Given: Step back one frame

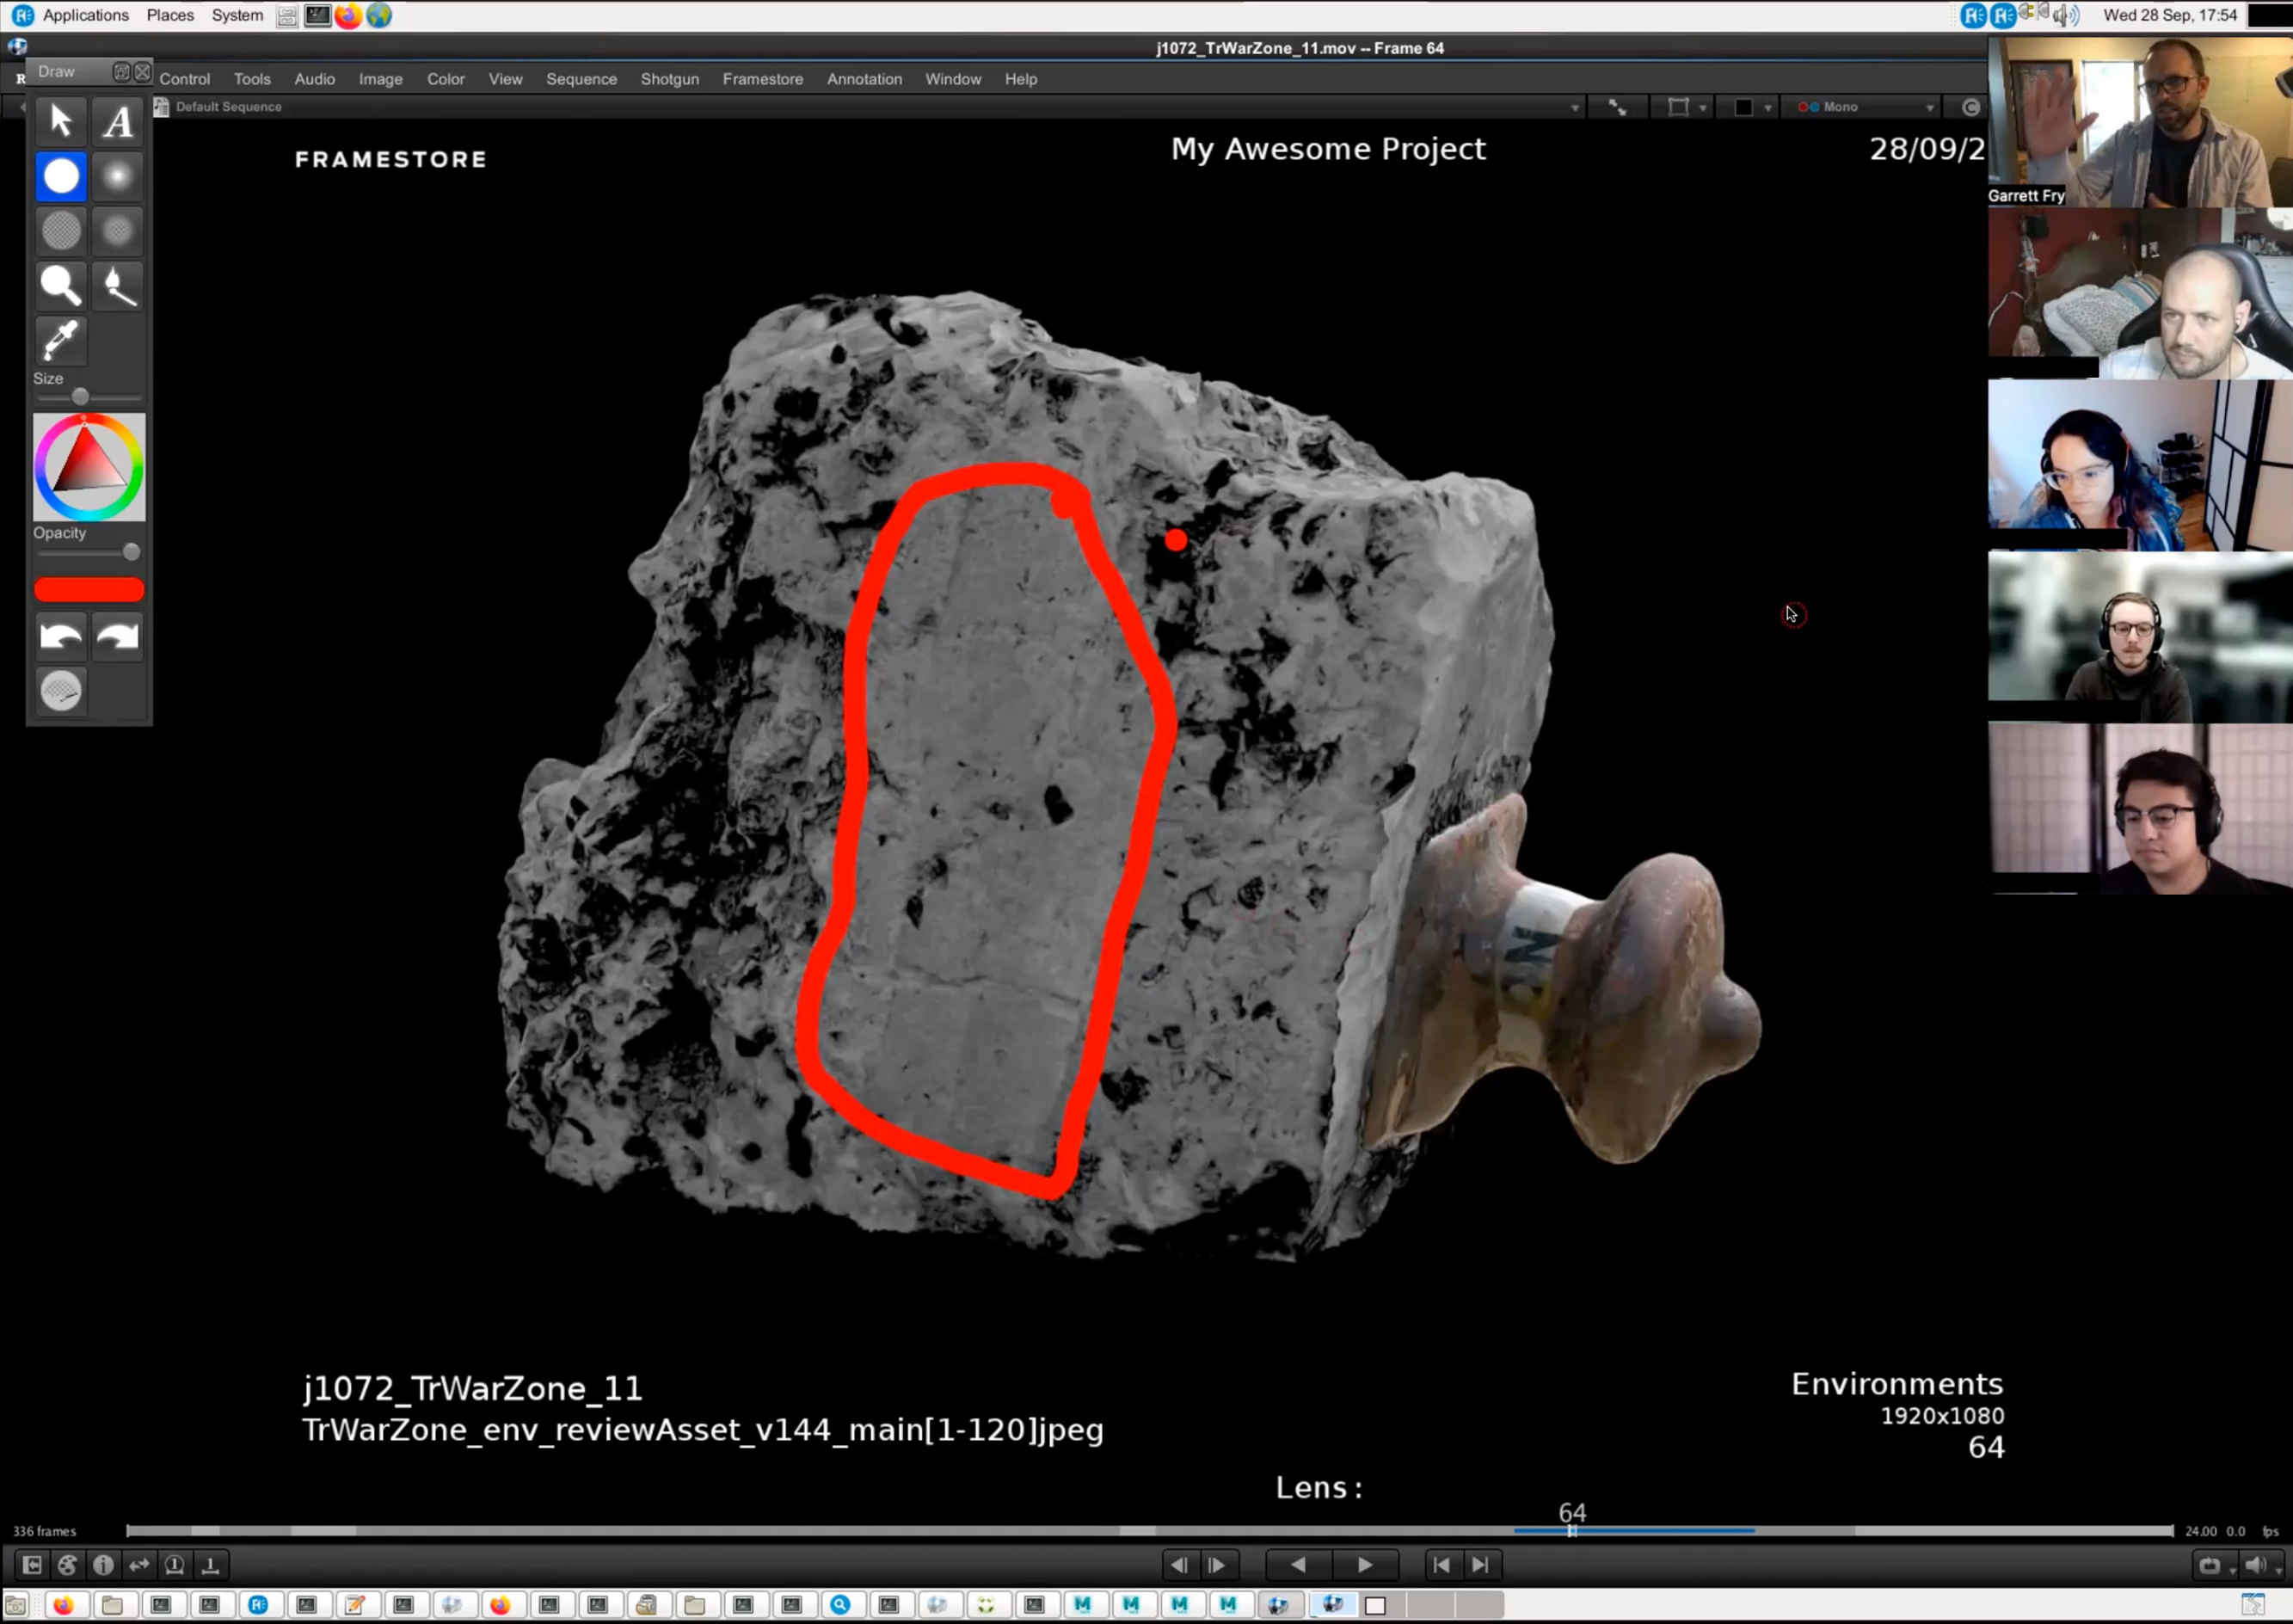Looking at the screenshot, I should point(1179,1565).
